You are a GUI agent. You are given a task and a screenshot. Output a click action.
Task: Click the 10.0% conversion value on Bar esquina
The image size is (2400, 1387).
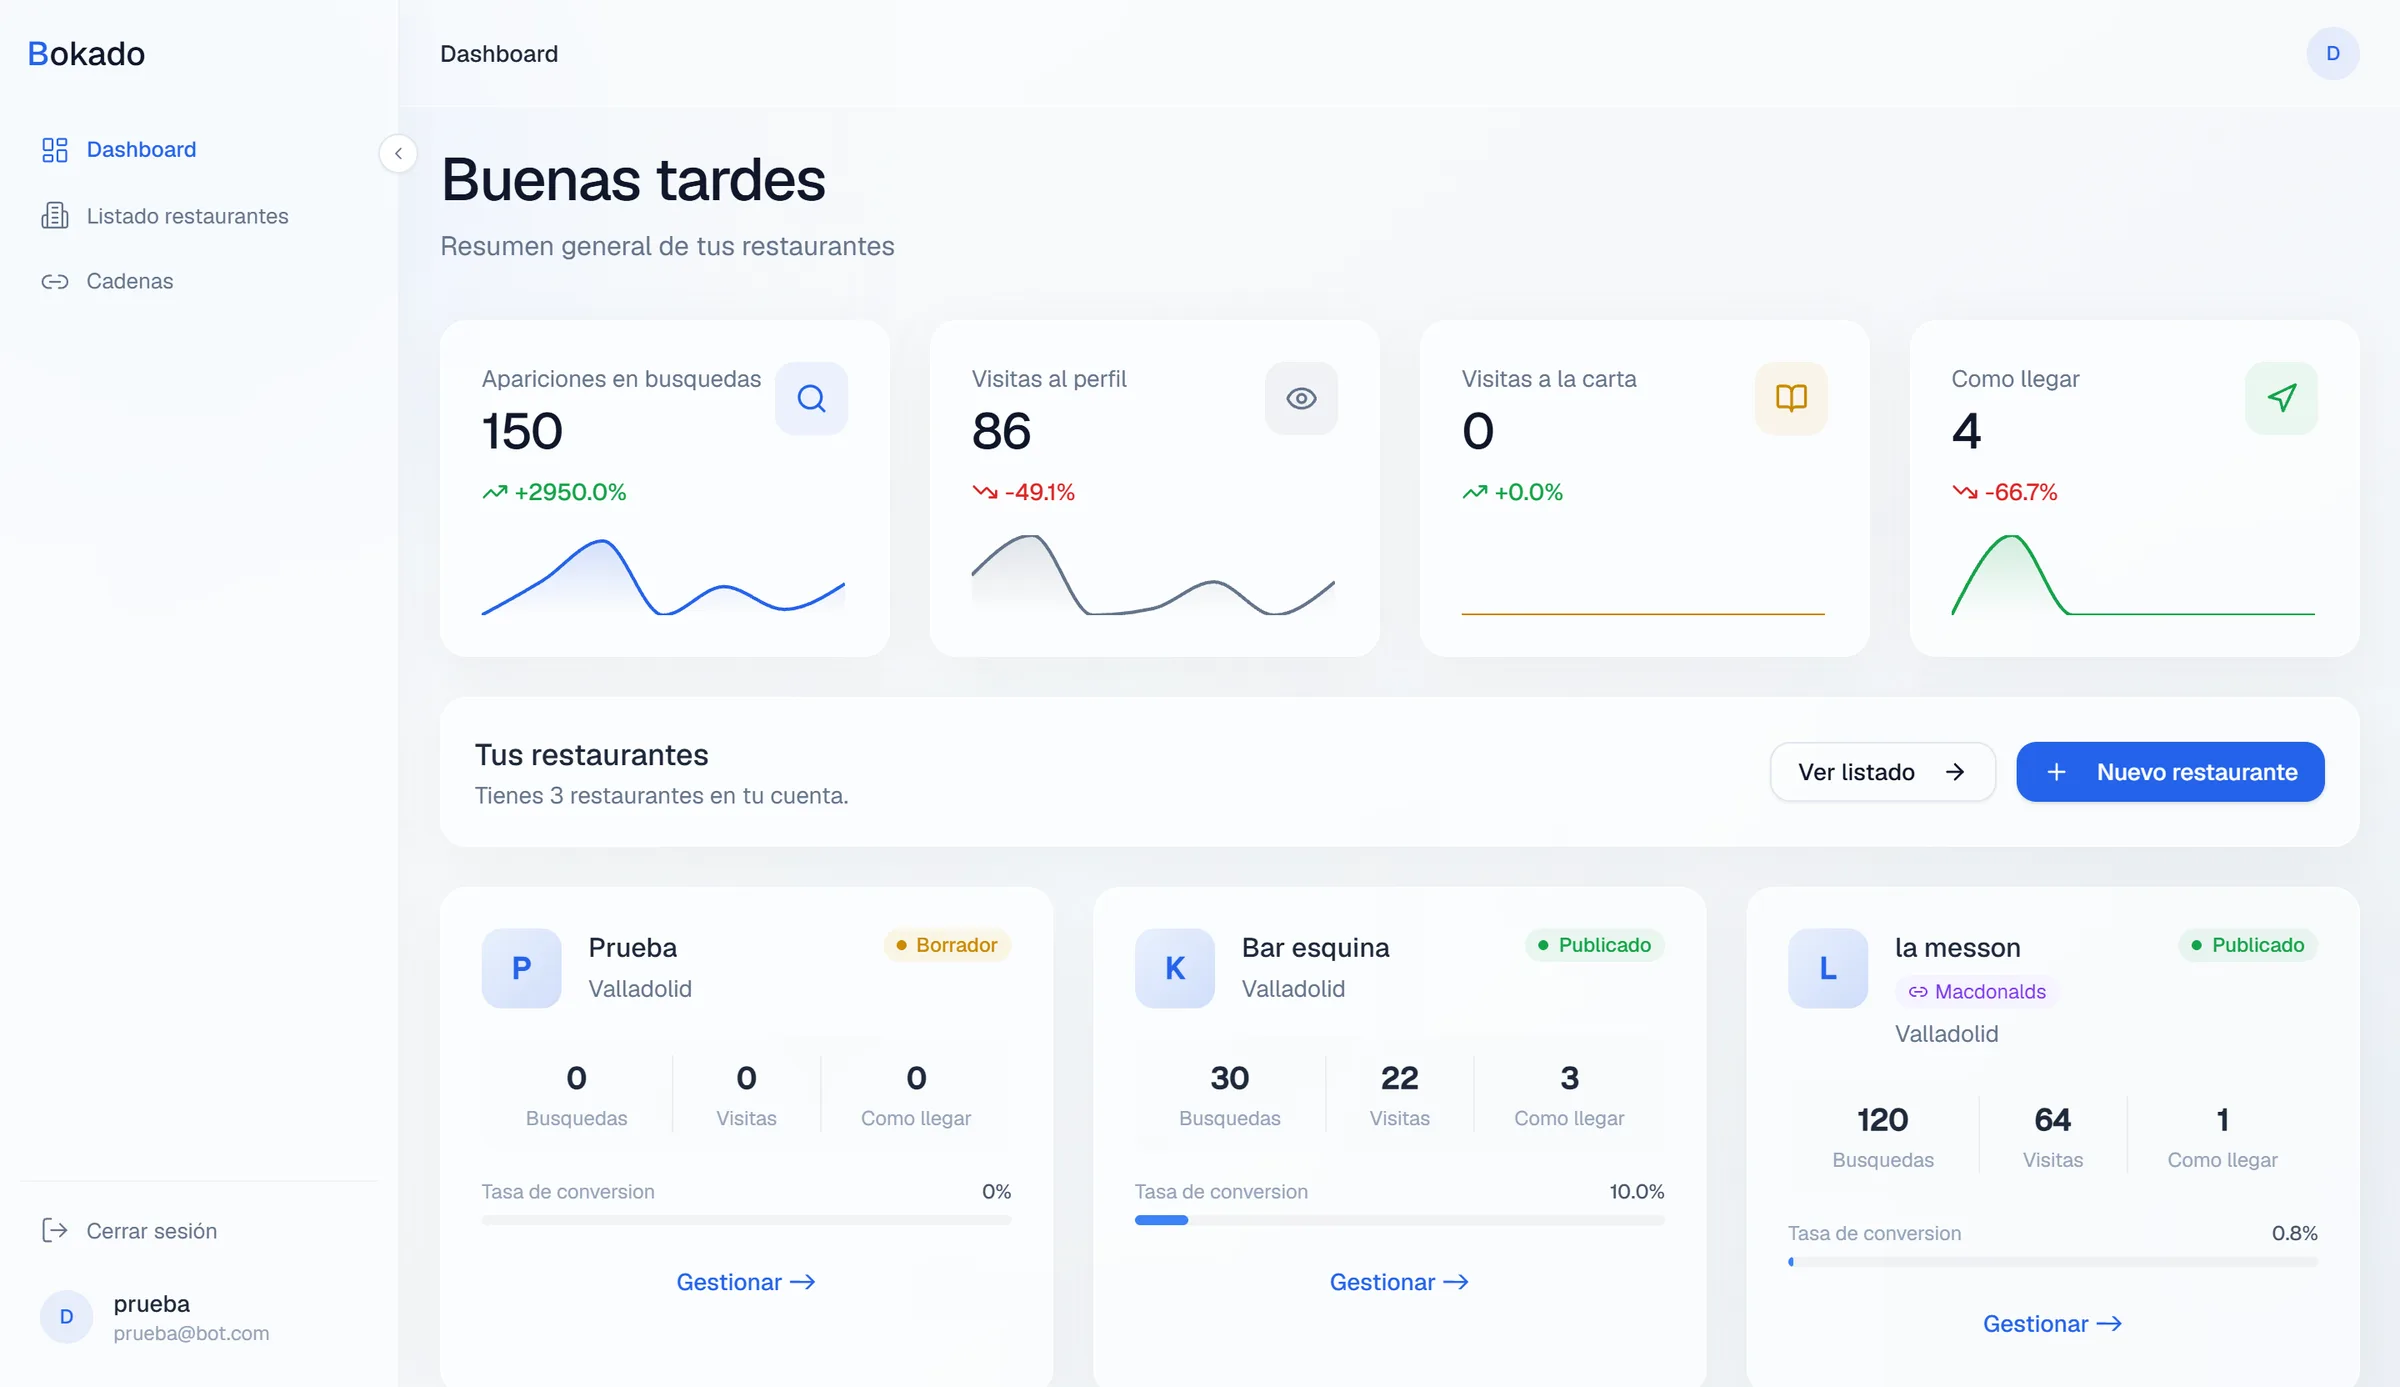click(x=1637, y=1192)
